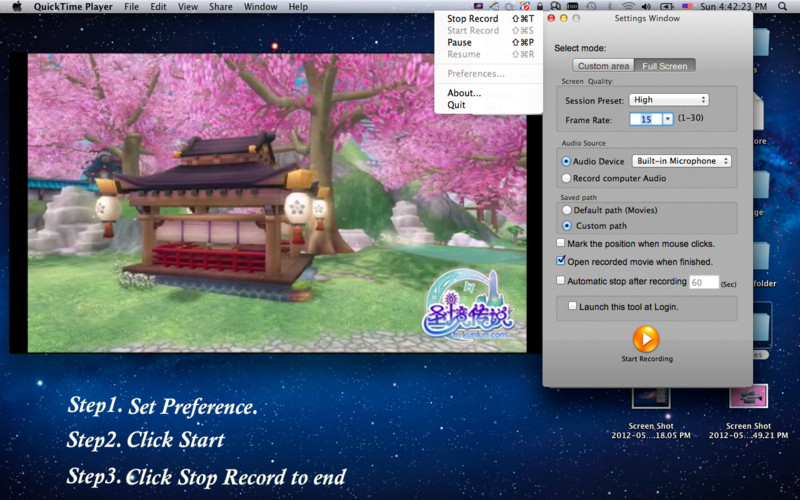The width and height of the screenshot is (800, 500).
Task: Click the QuickTime video of cherry trees
Action: tap(277, 203)
